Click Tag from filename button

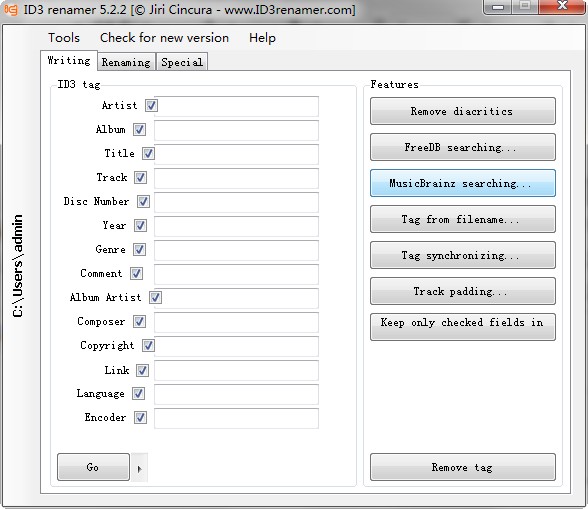[463, 219]
